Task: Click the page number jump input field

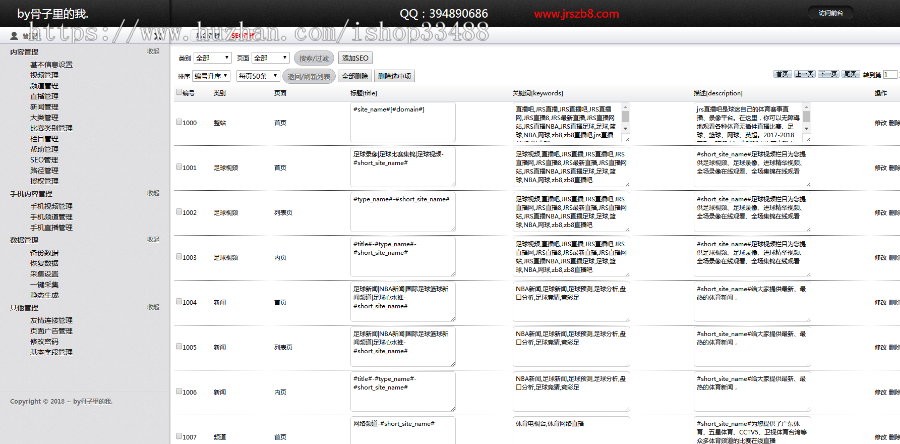Action: [x=891, y=75]
